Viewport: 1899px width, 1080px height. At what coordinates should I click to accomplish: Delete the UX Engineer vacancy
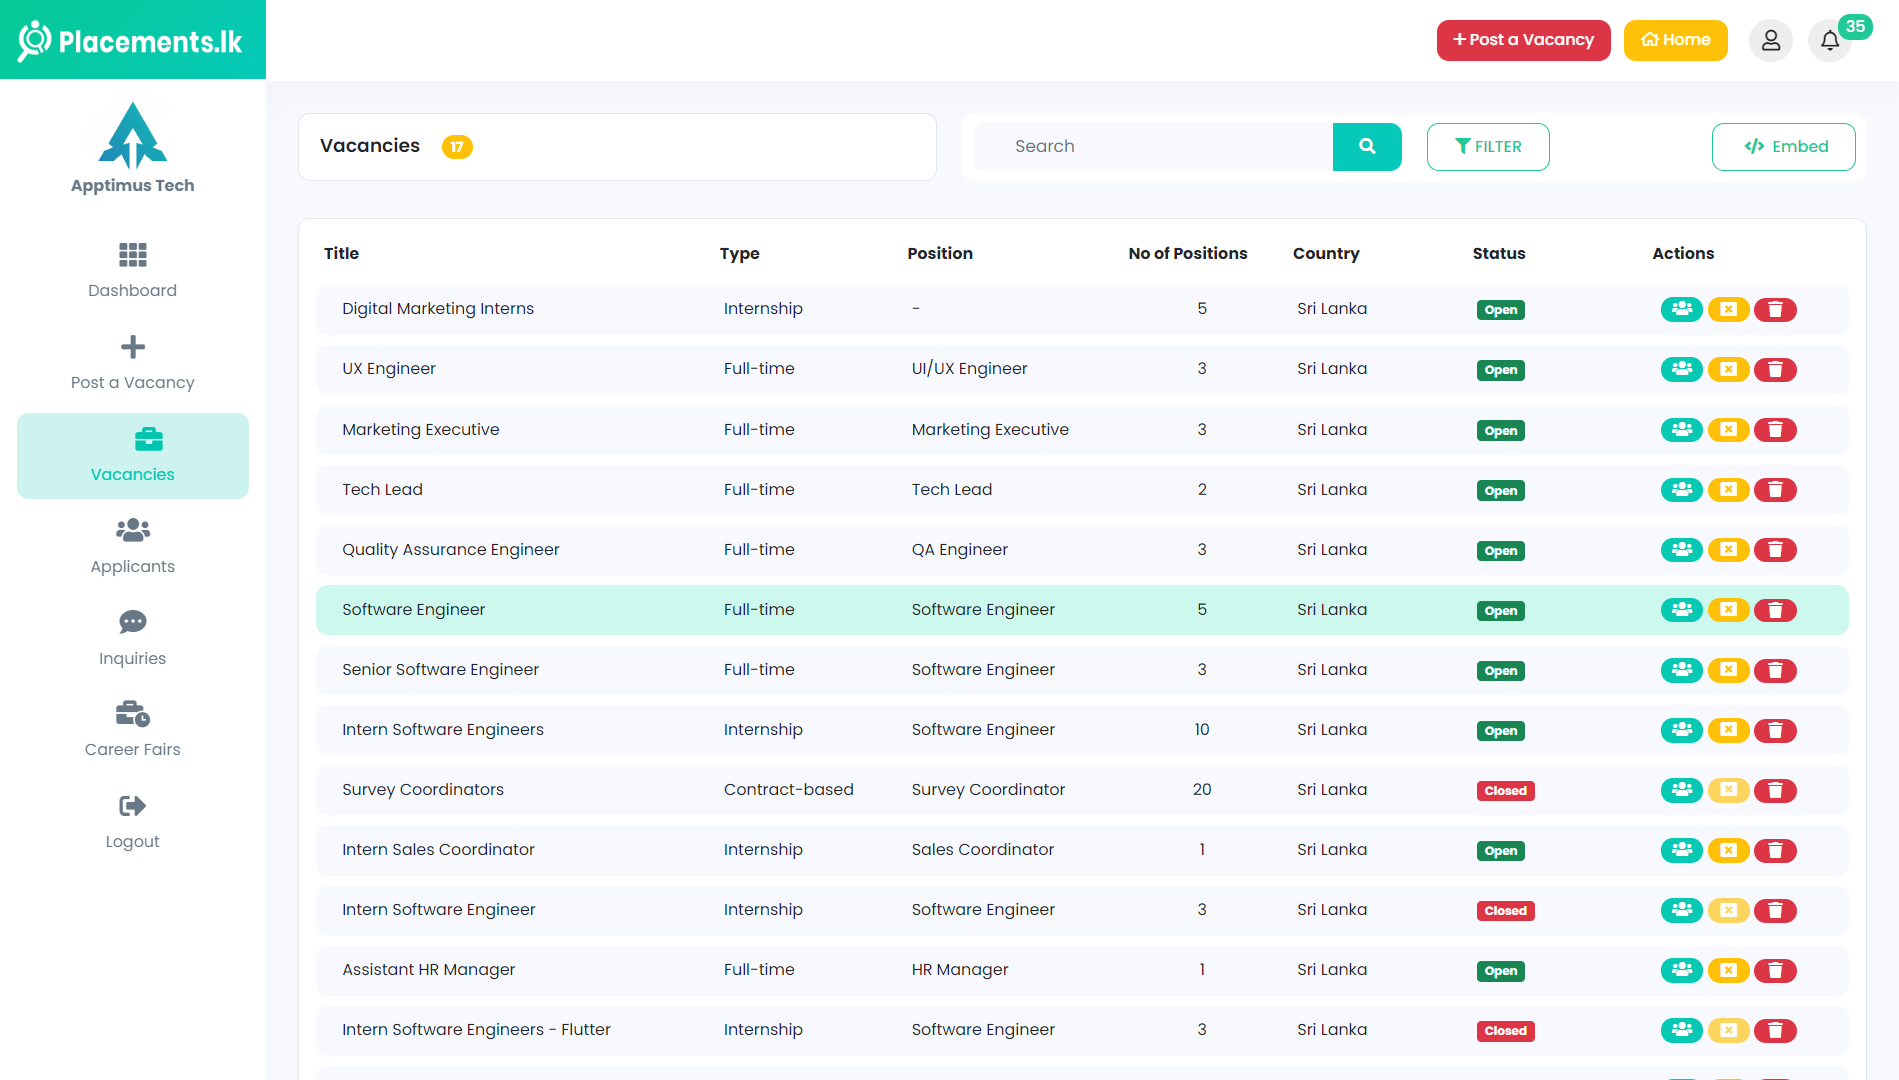point(1775,370)
